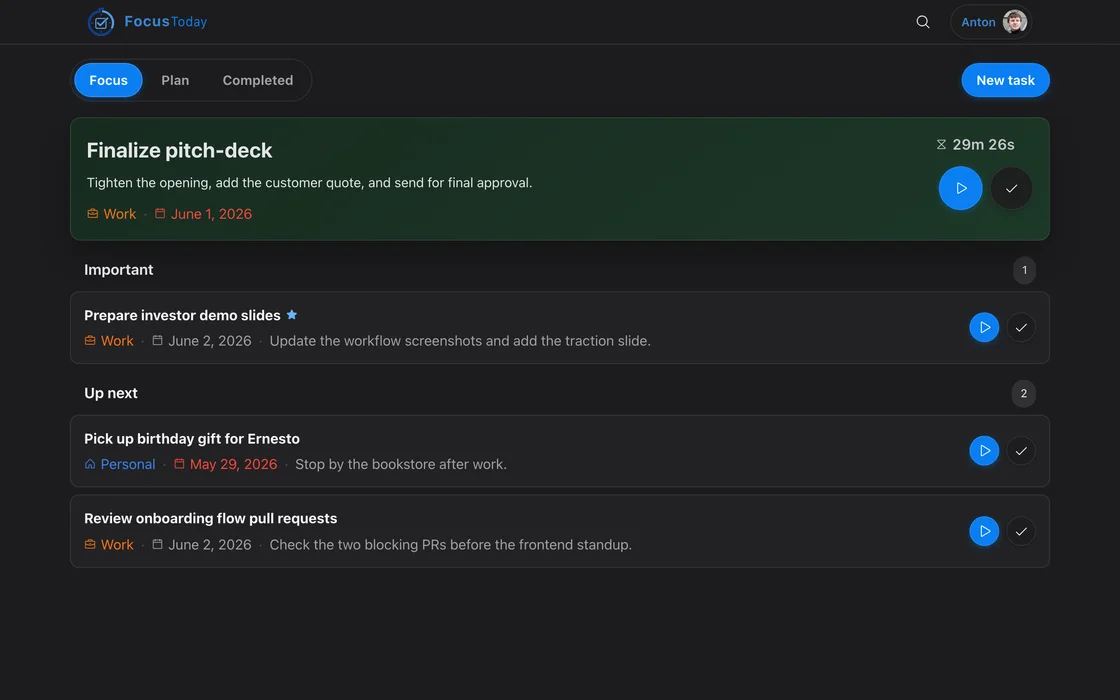1120x700 pixels.
Task: Click 'Check the two blocking PRs' description
Action: 451,544
